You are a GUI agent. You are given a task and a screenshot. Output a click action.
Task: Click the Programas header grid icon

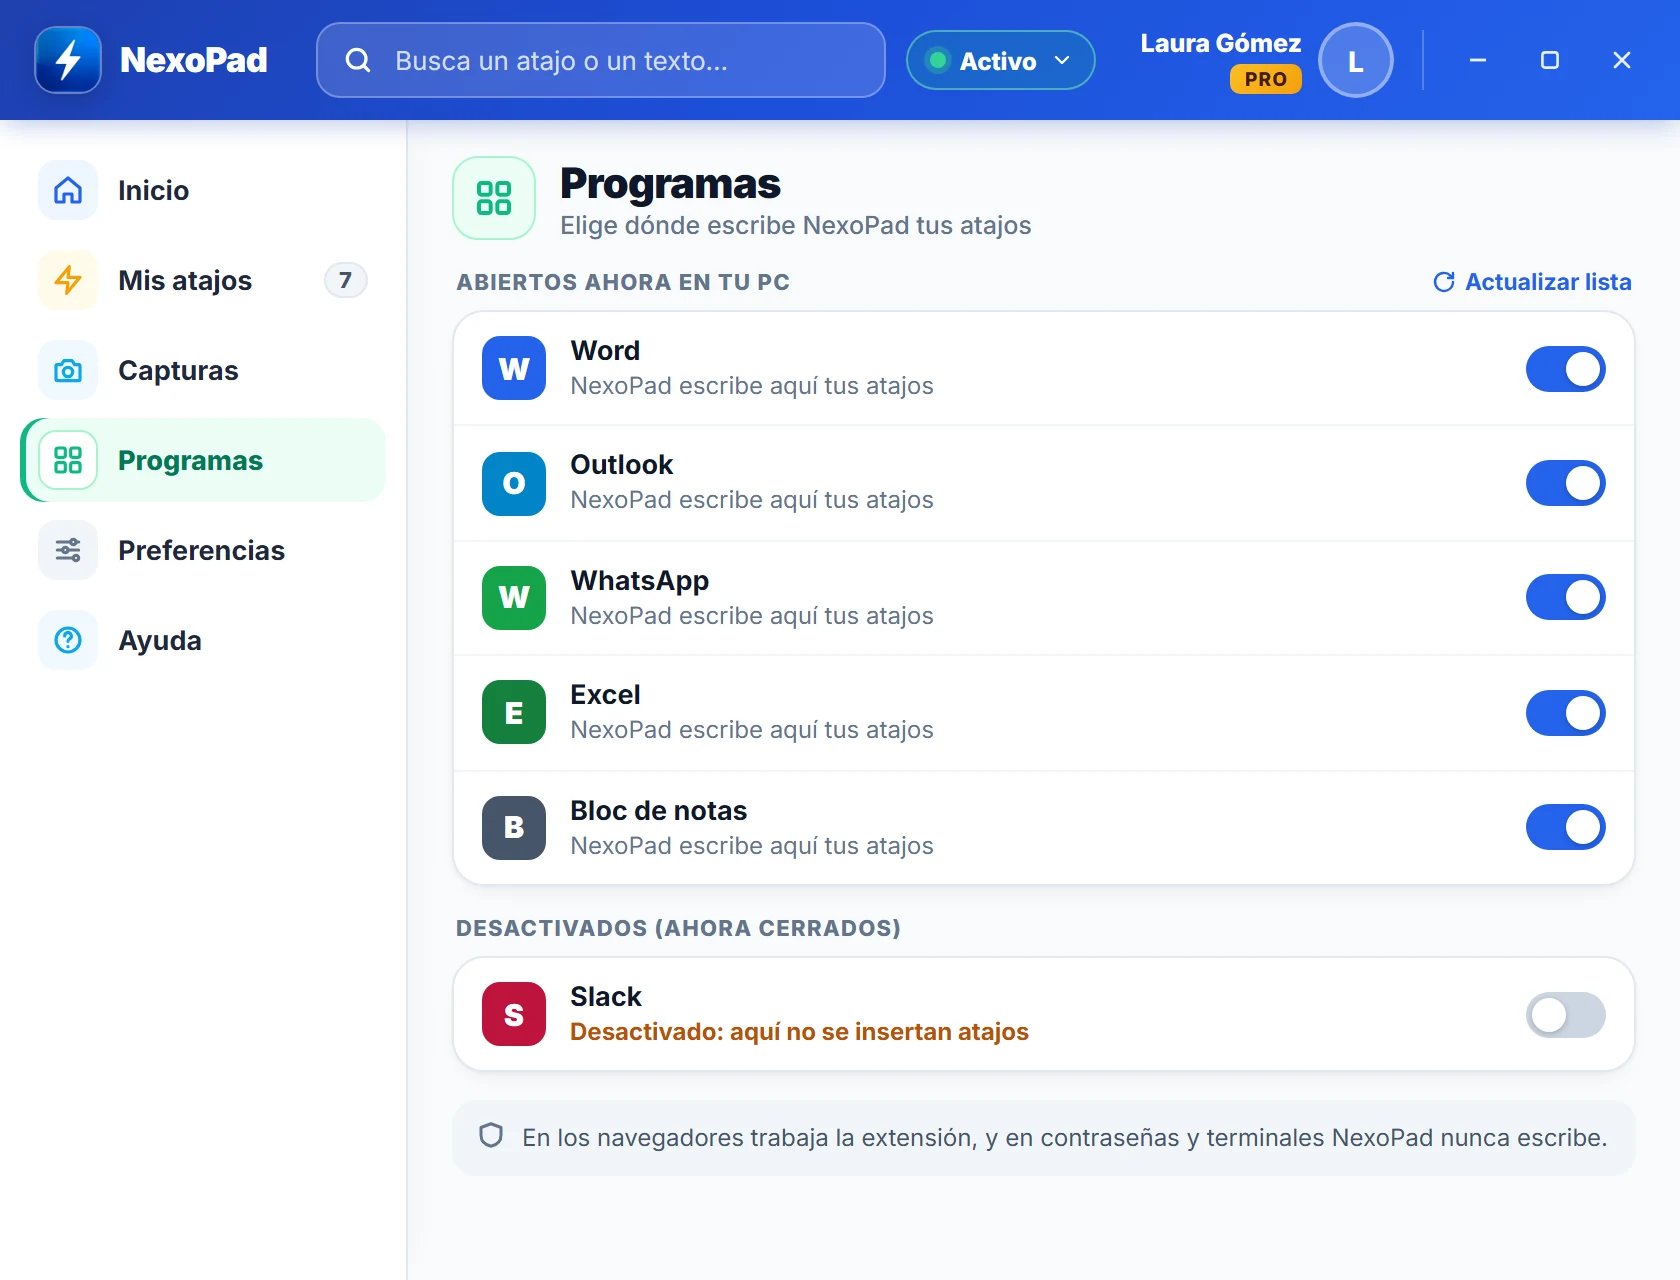click(x=494, y=198)
